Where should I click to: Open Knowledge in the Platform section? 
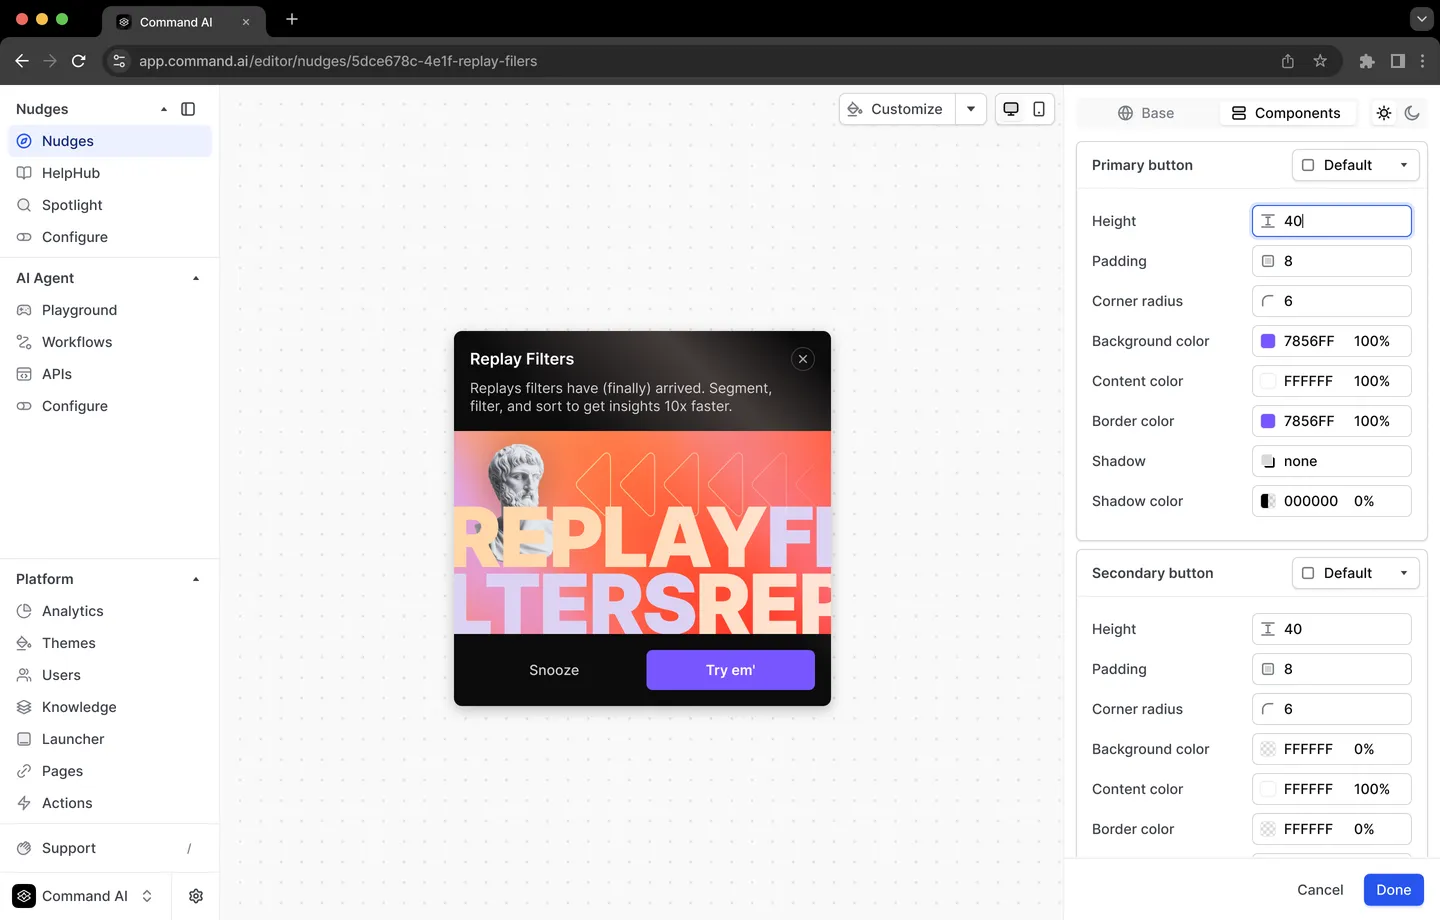click(x=110, y=707)
